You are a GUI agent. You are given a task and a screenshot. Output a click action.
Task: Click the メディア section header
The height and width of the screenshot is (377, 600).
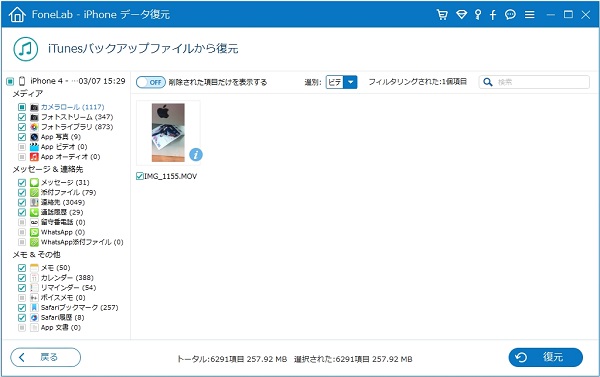coord(28,94)
